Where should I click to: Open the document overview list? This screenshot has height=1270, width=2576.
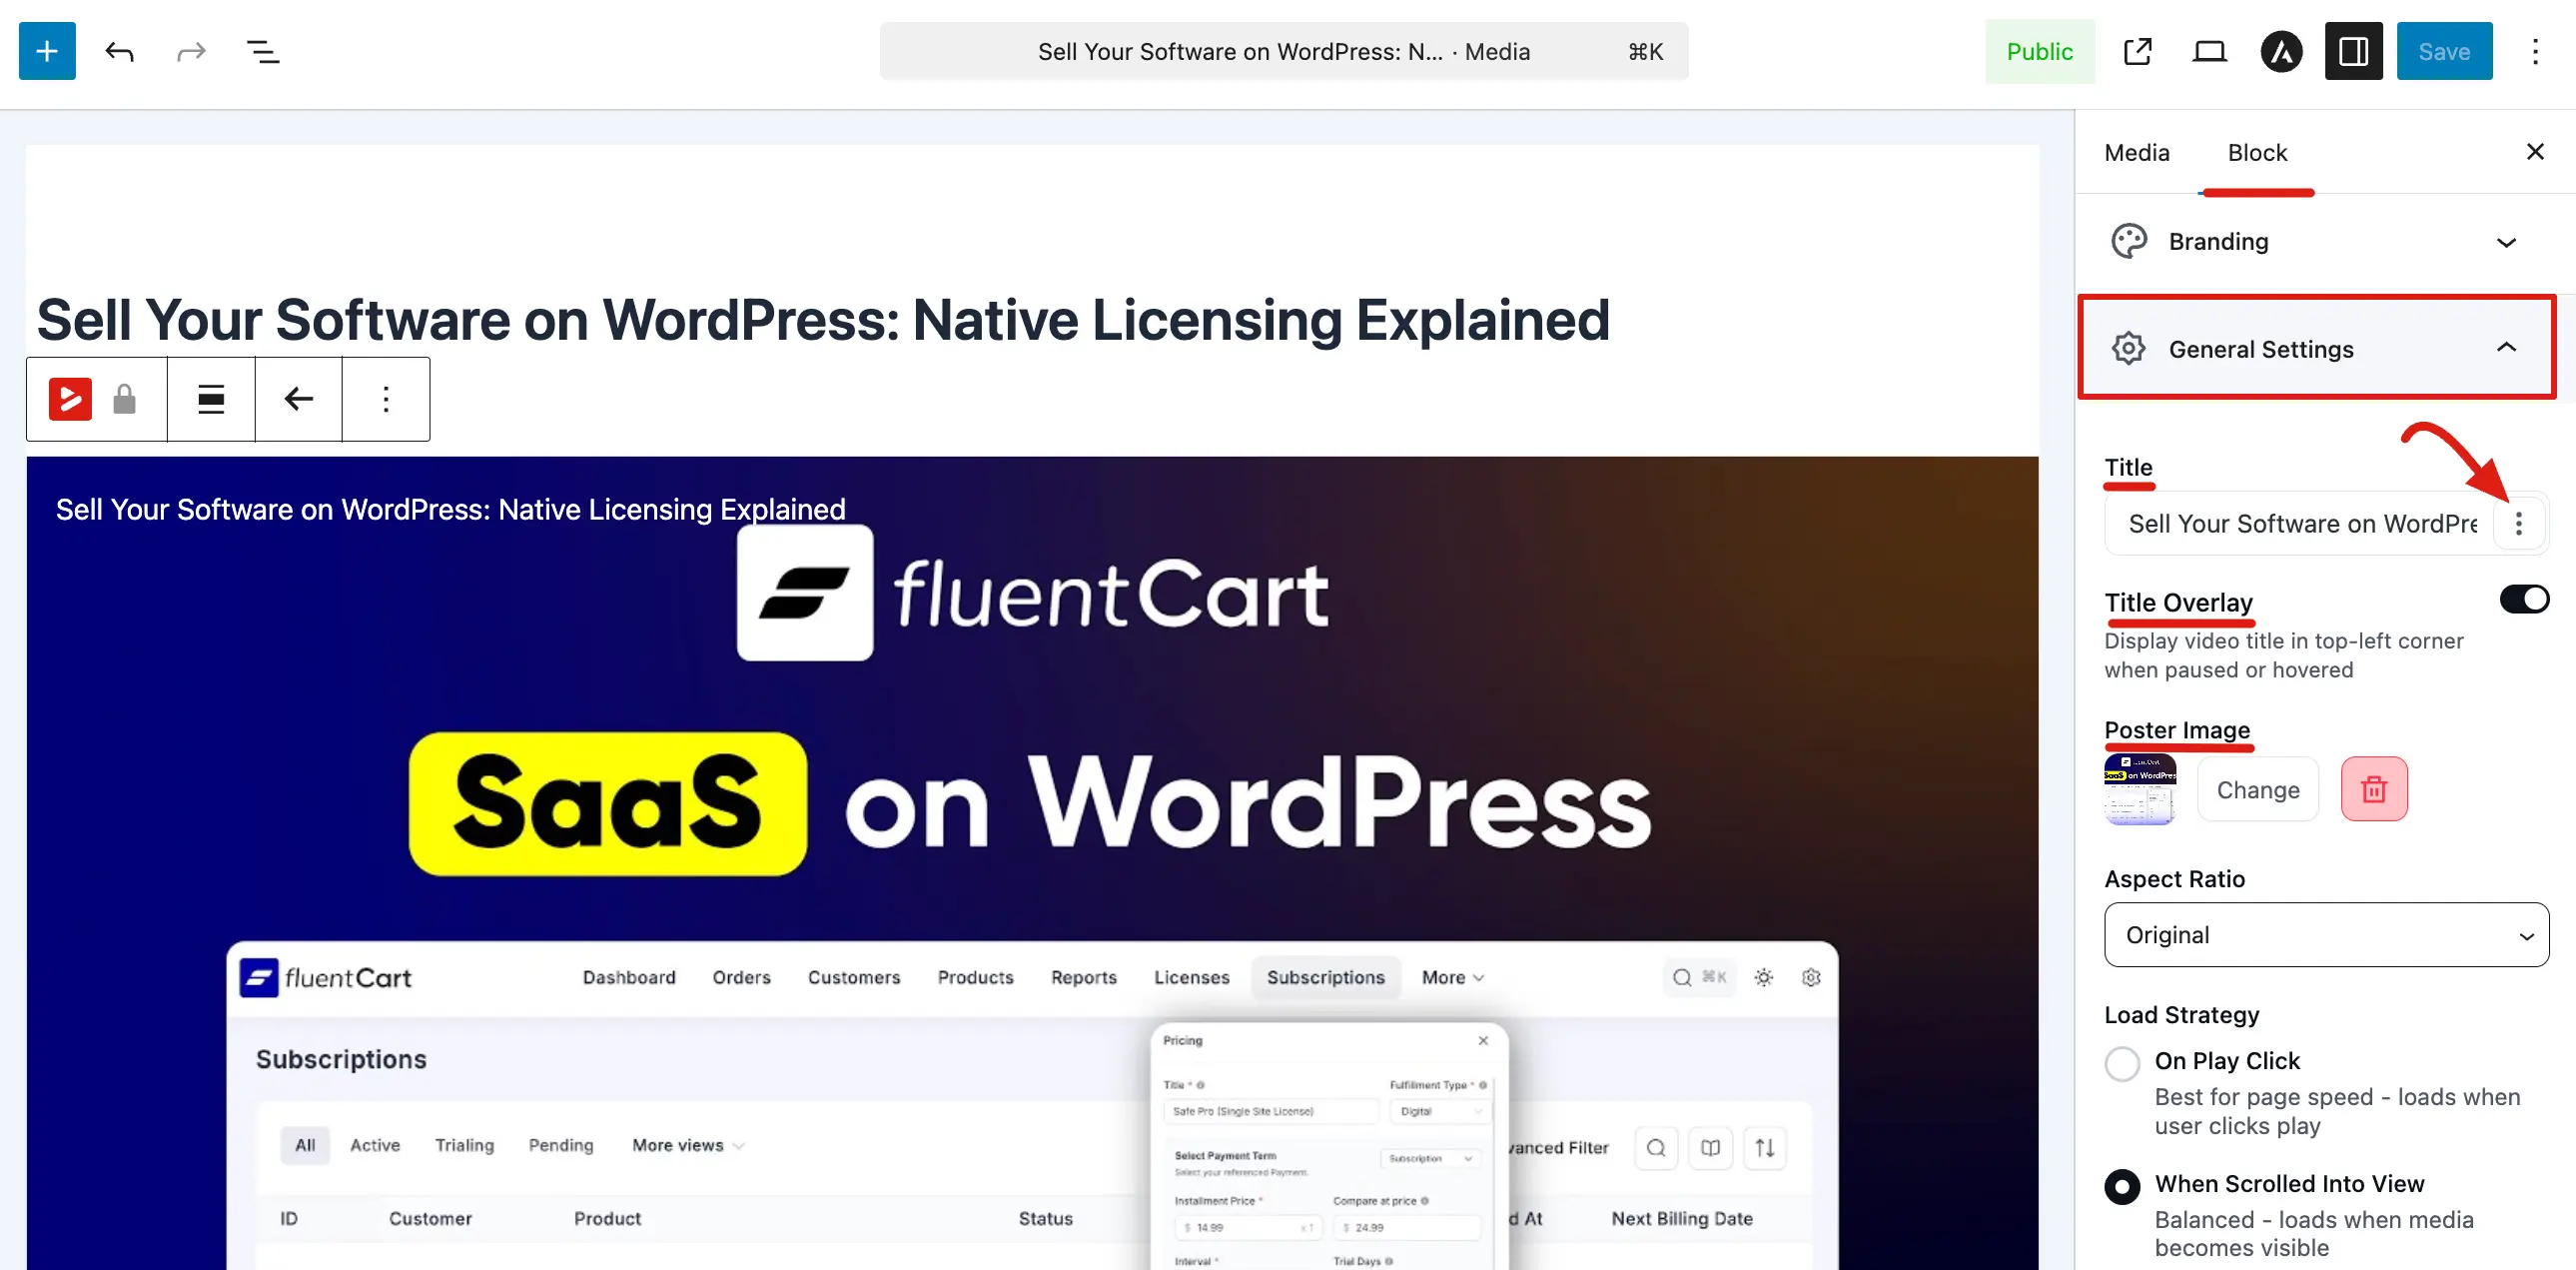click(263, 51)
